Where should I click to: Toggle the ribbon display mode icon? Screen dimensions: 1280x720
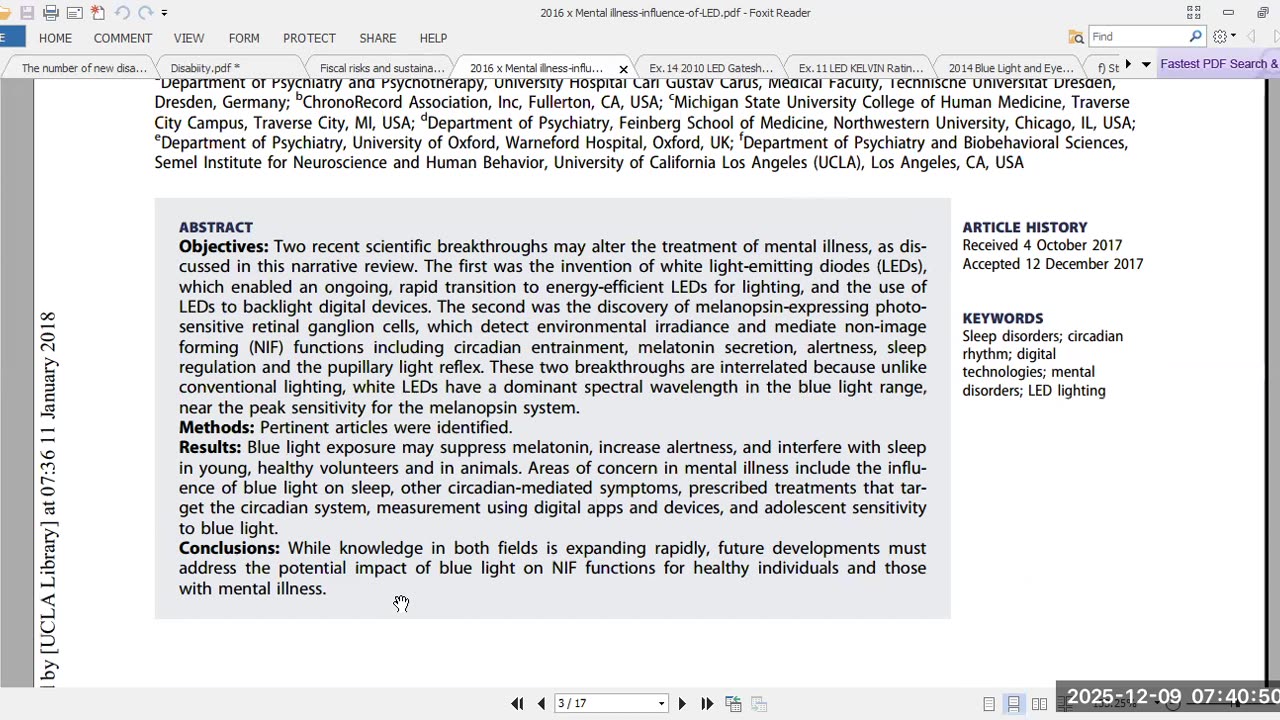(x=1193, y=13)
